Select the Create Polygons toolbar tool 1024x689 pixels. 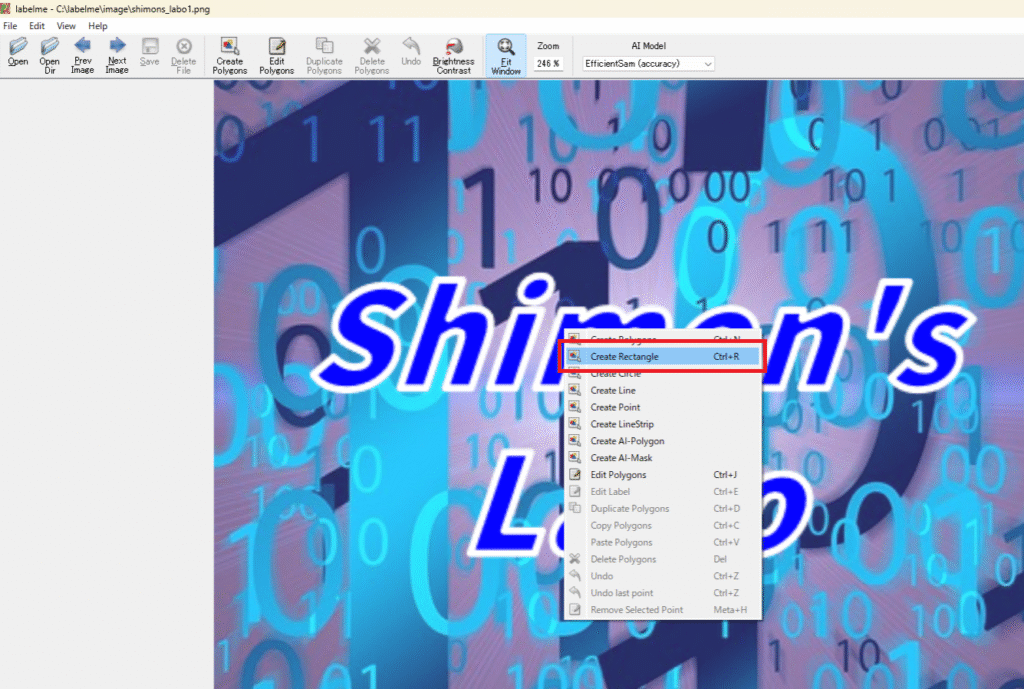229,55
